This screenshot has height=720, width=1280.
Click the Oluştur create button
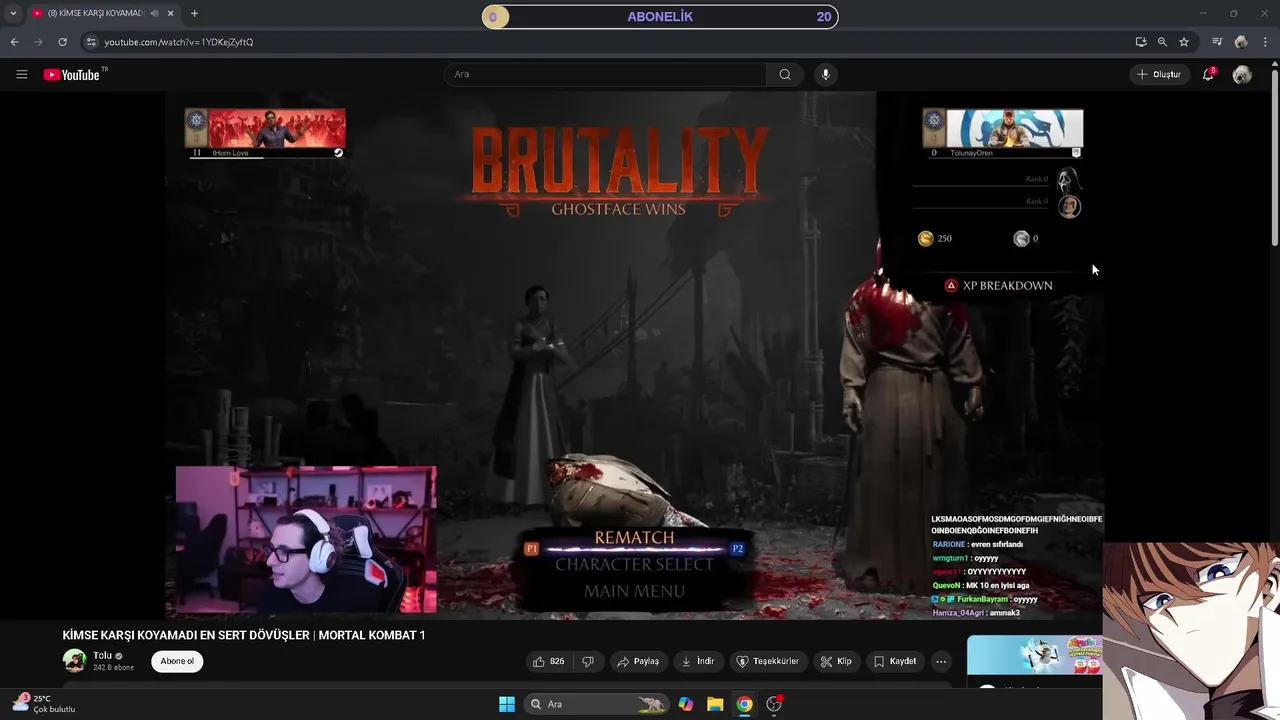(1159, 74)
